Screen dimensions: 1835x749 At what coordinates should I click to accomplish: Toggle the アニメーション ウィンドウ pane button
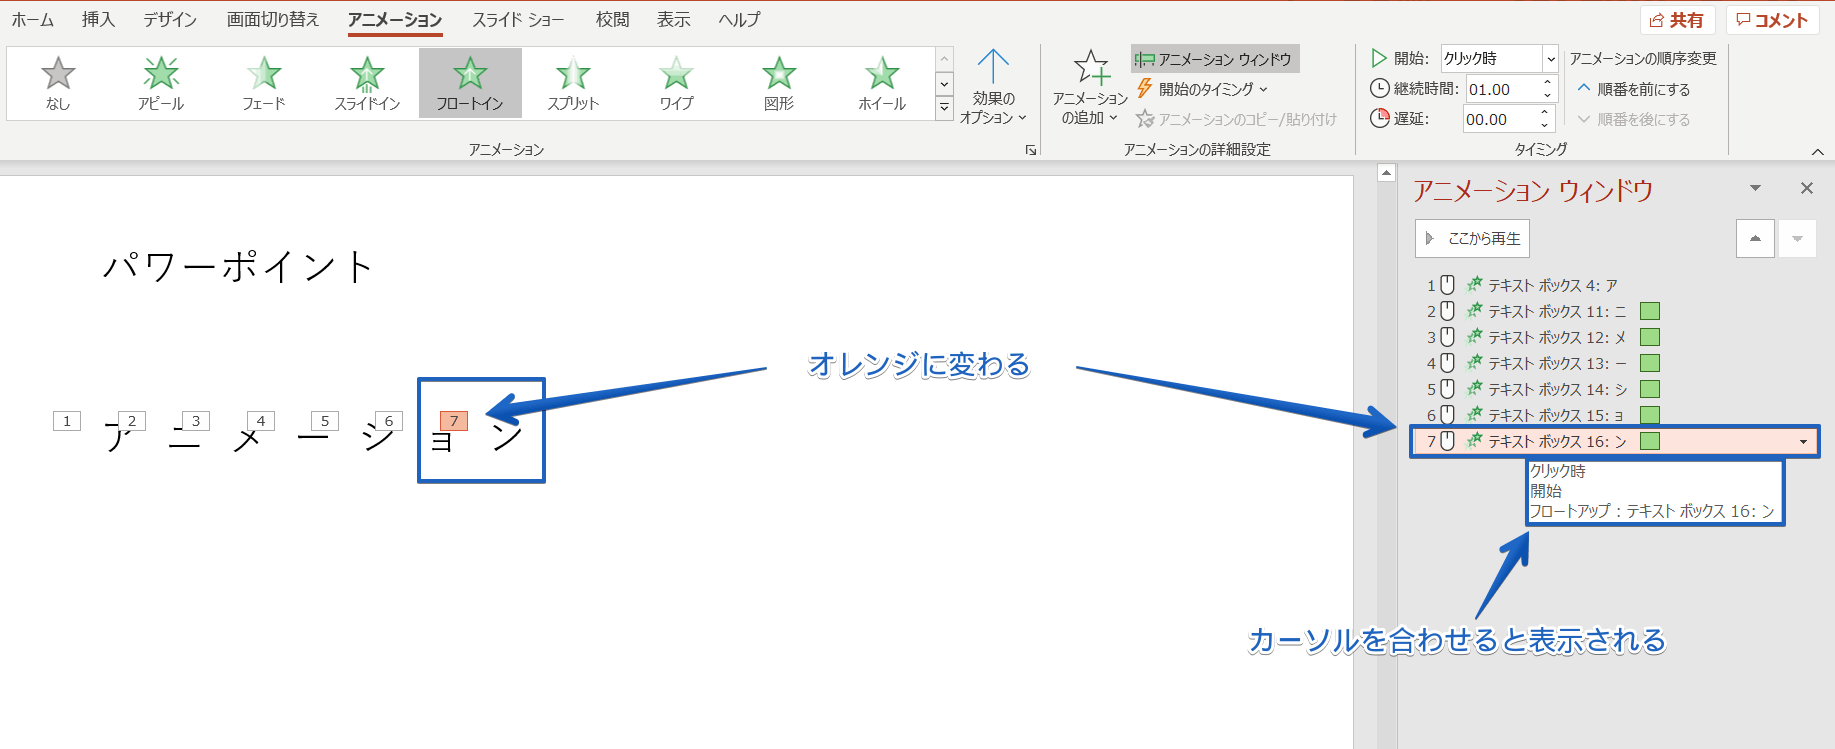[1215, 59]
